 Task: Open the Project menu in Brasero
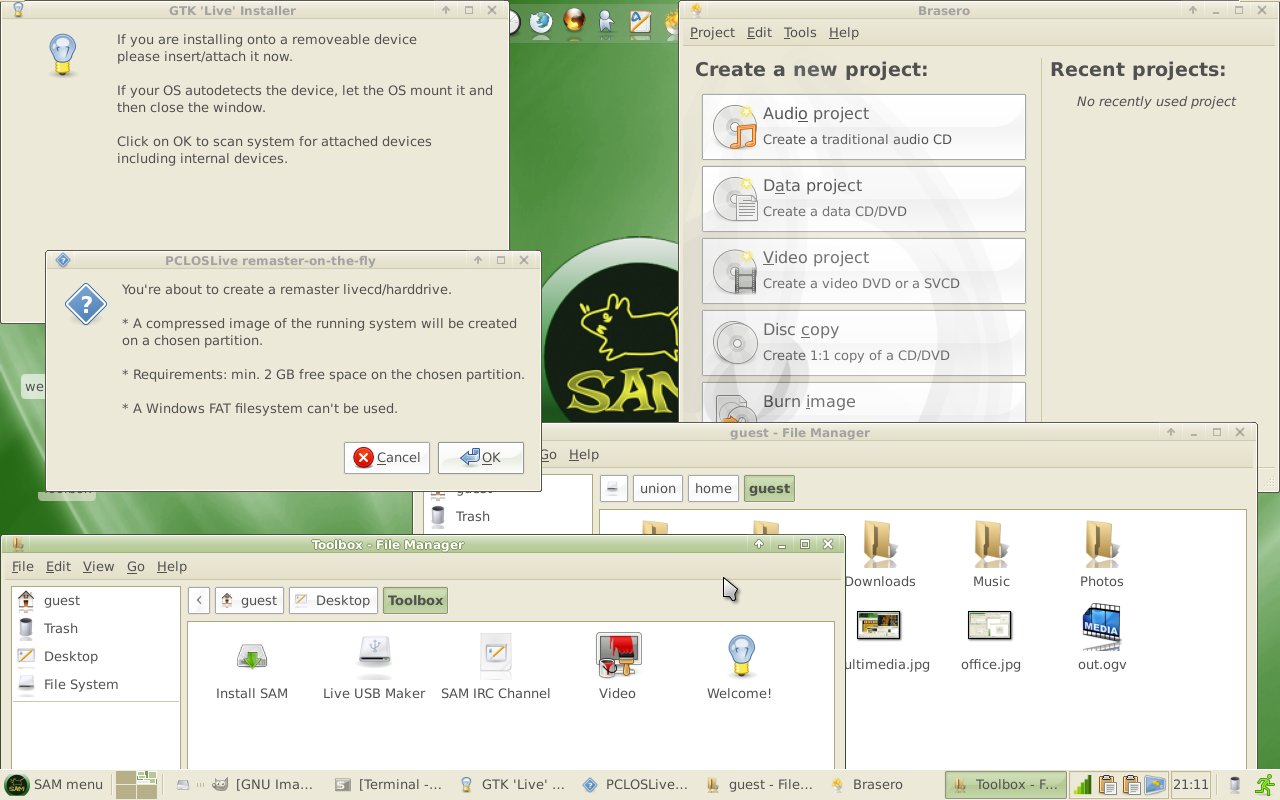point(712,32)
